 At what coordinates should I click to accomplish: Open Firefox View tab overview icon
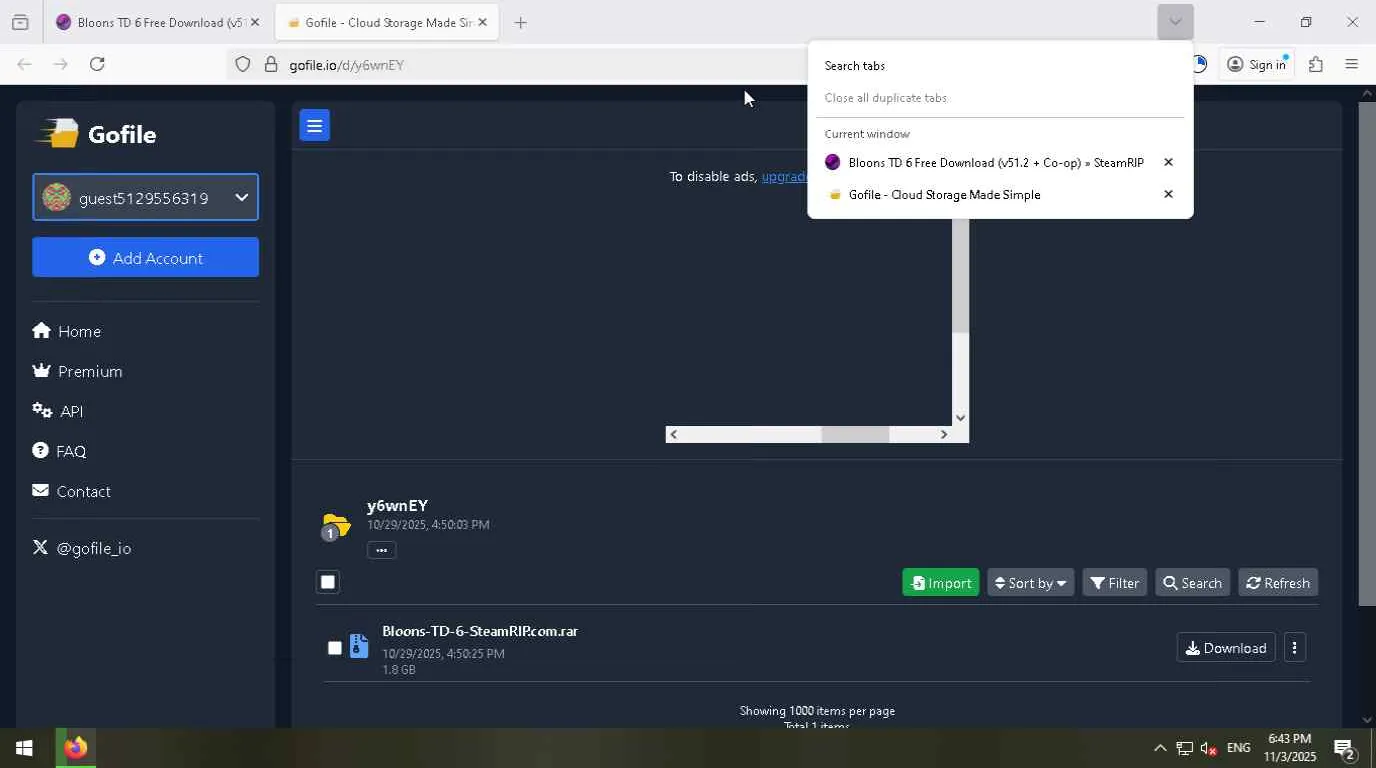tap(20, 22)
